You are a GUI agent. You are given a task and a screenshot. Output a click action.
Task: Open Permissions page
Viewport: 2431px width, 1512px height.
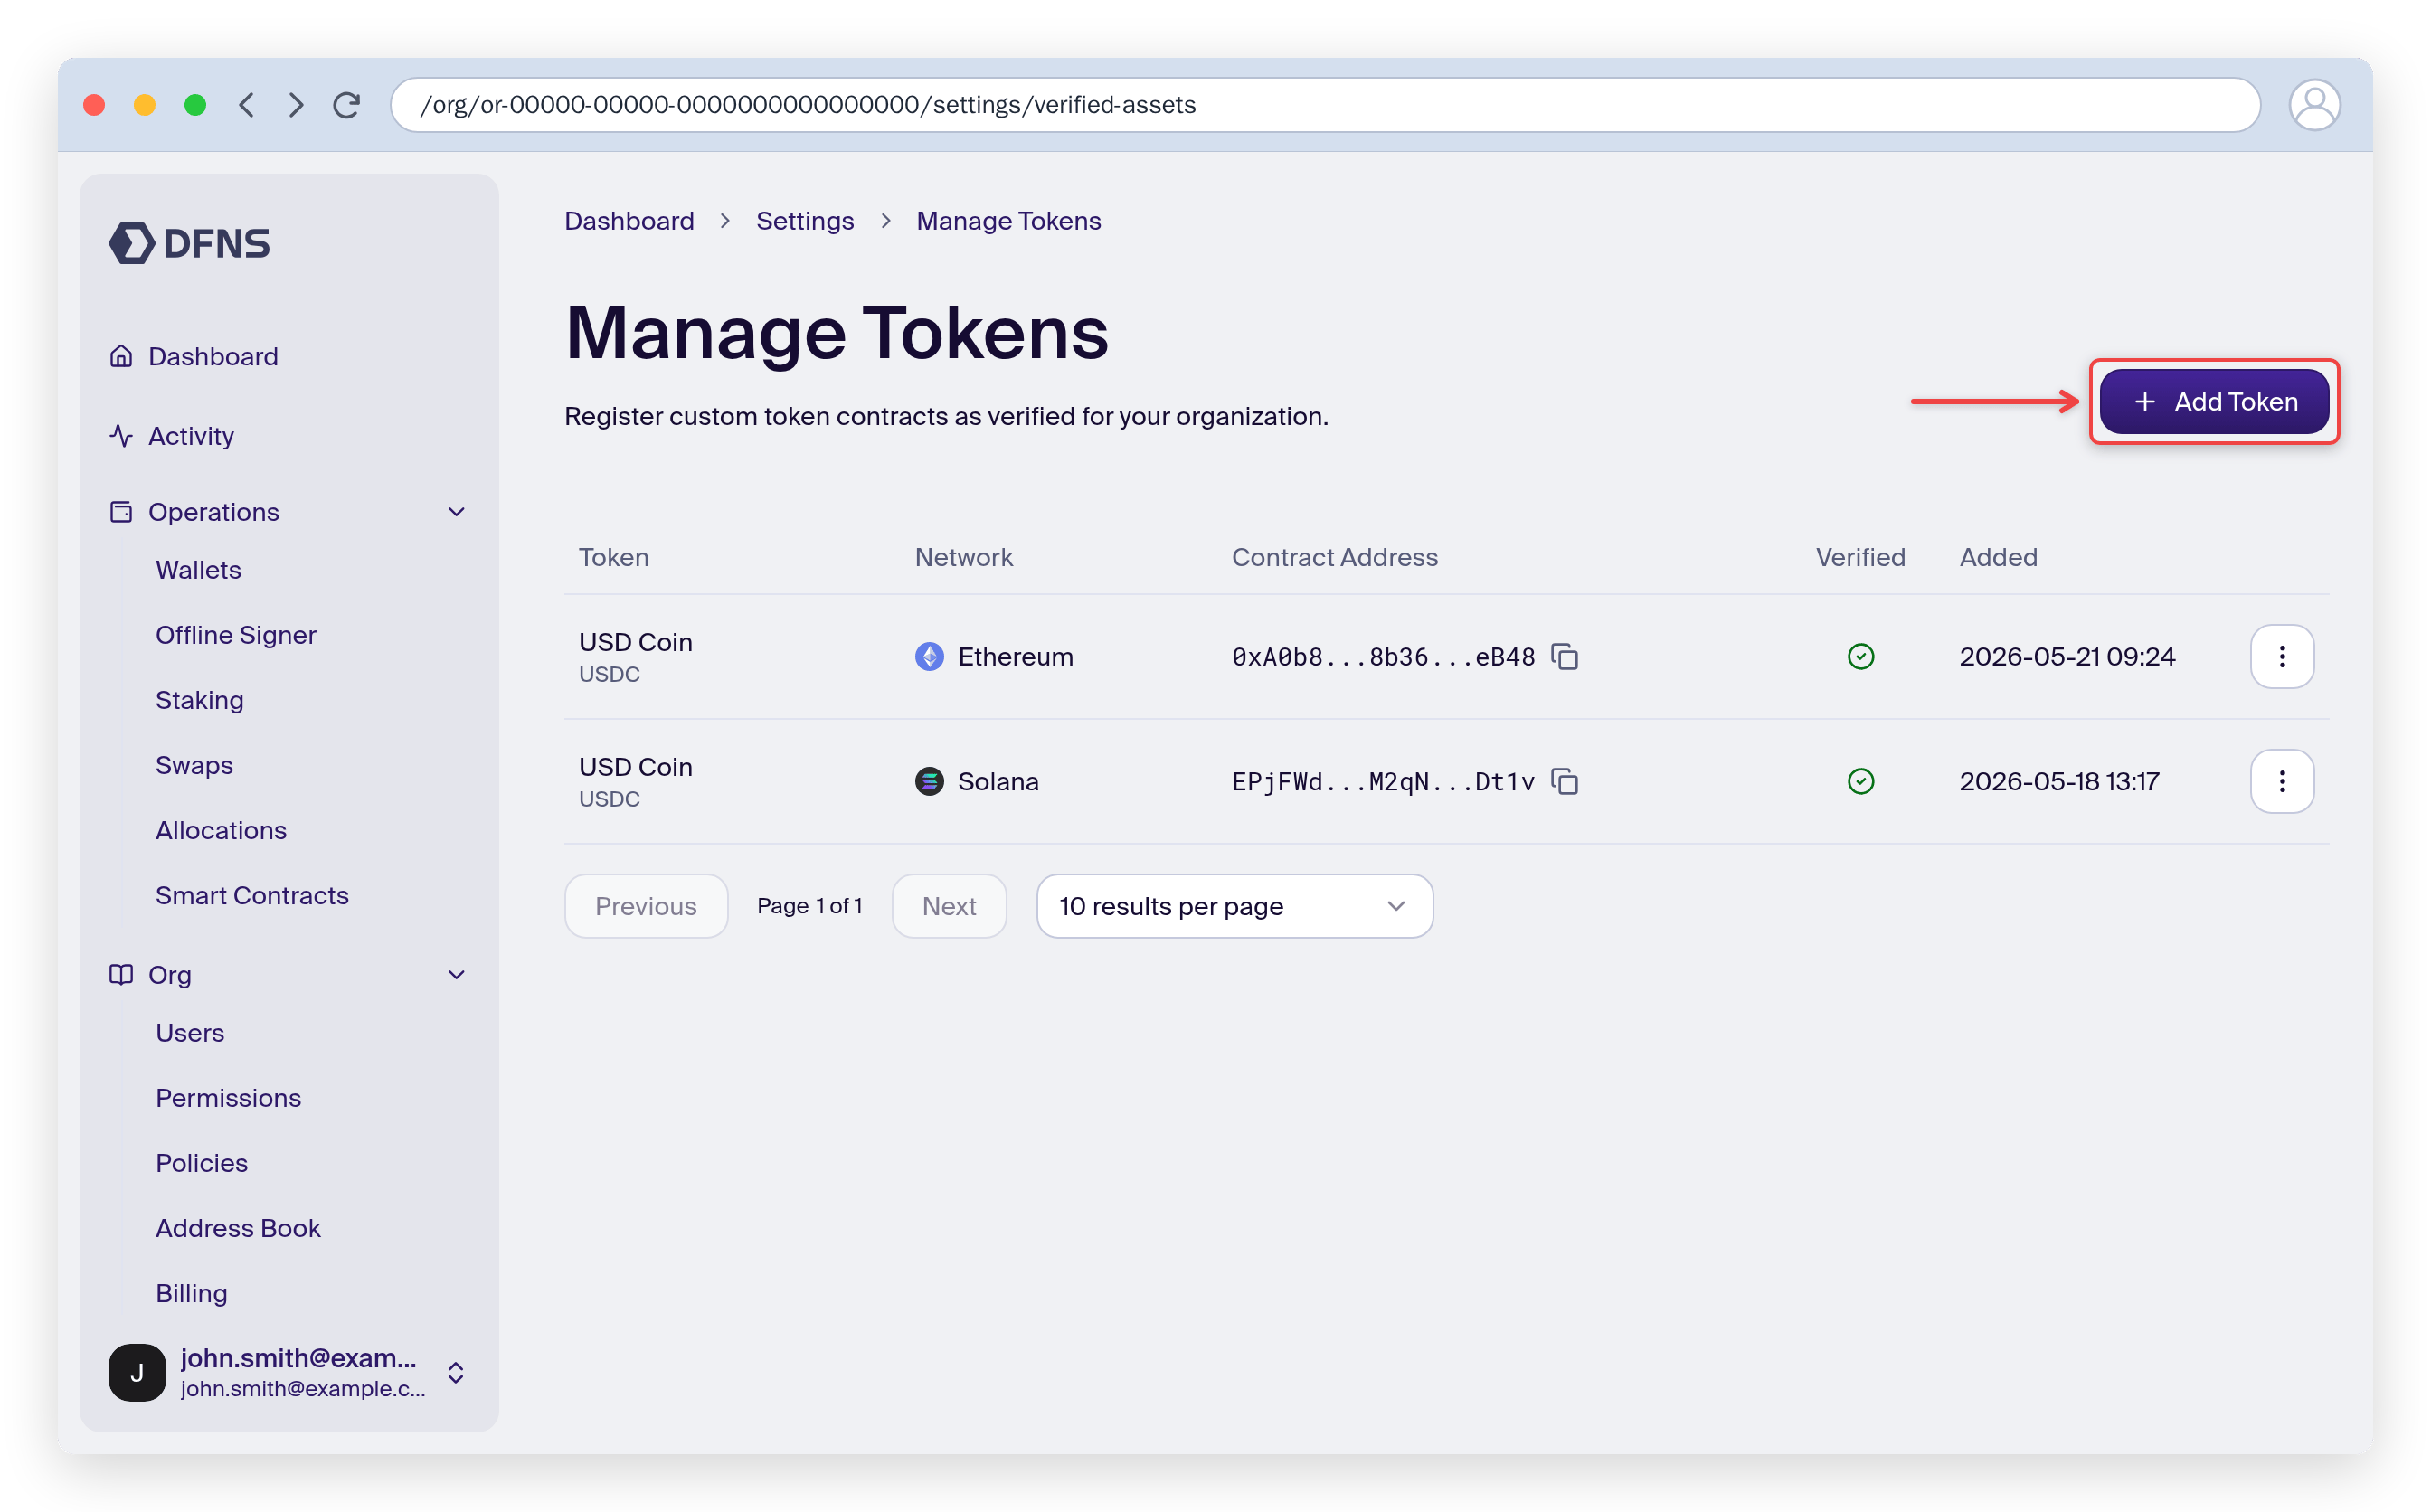pos(228,1098)
